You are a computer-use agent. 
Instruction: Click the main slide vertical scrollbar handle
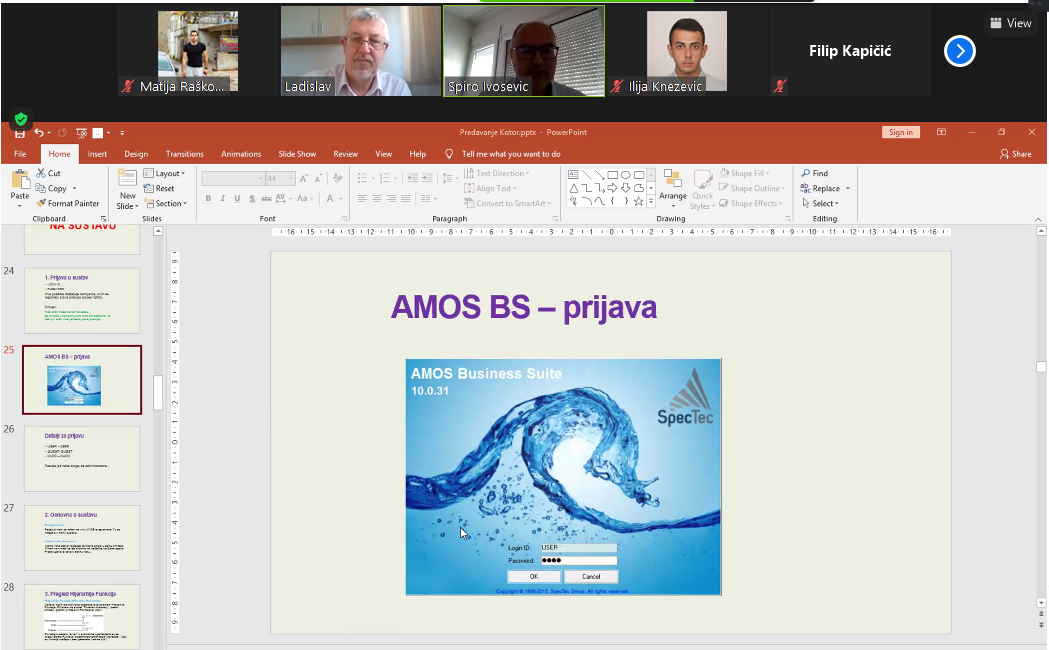click(x=1041, y=366)
